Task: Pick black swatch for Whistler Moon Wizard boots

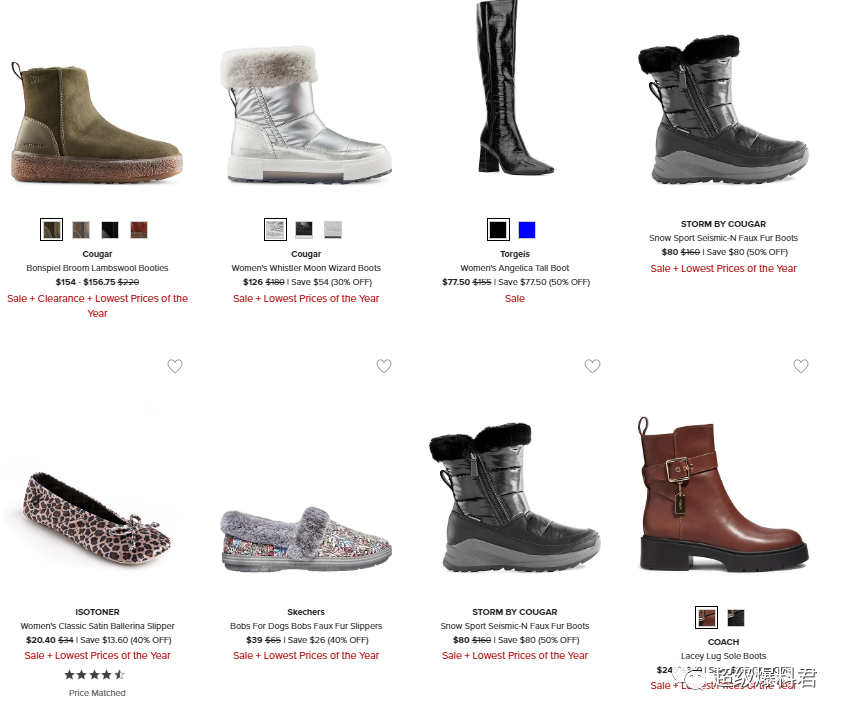Action: click(x=304, y=230)
